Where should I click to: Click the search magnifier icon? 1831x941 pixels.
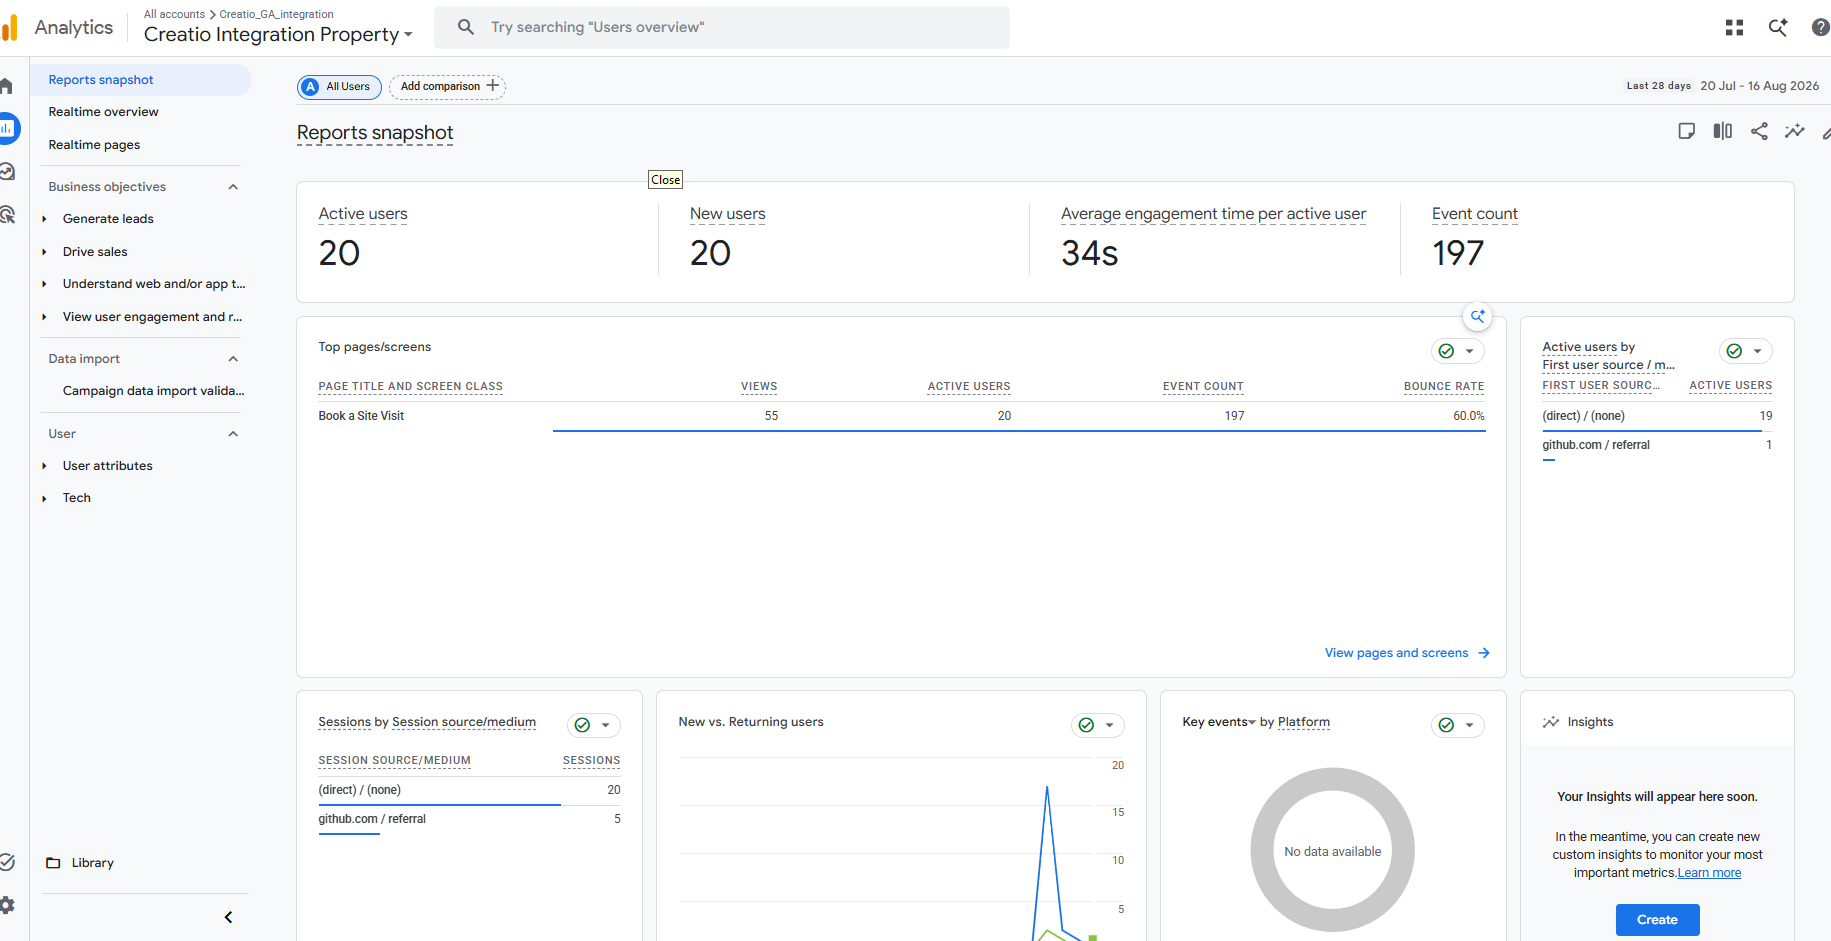pos(466,27)
